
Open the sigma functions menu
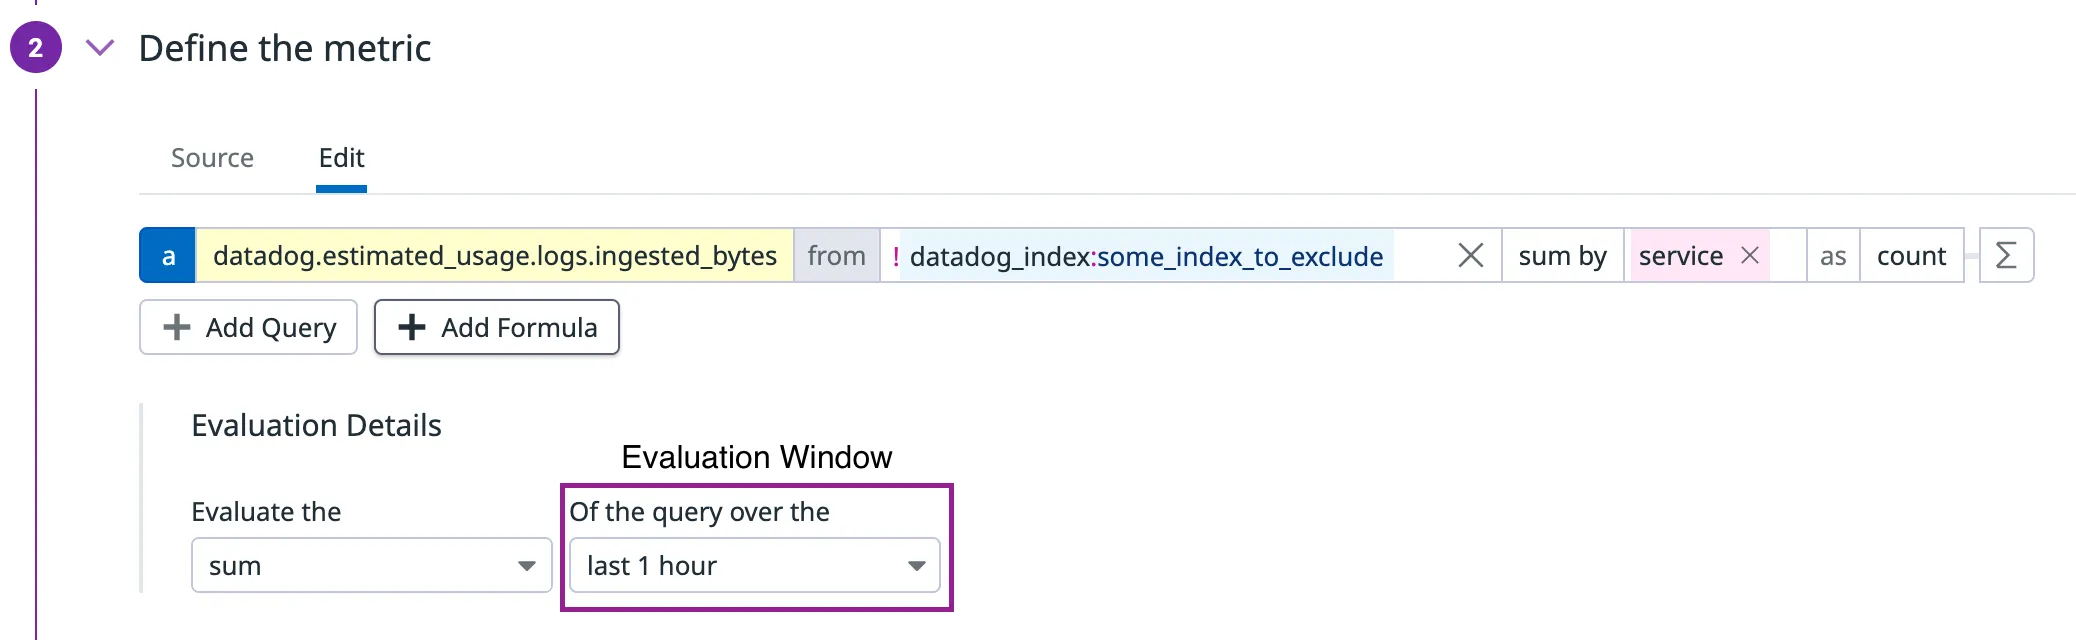[x=2006, y=256]
